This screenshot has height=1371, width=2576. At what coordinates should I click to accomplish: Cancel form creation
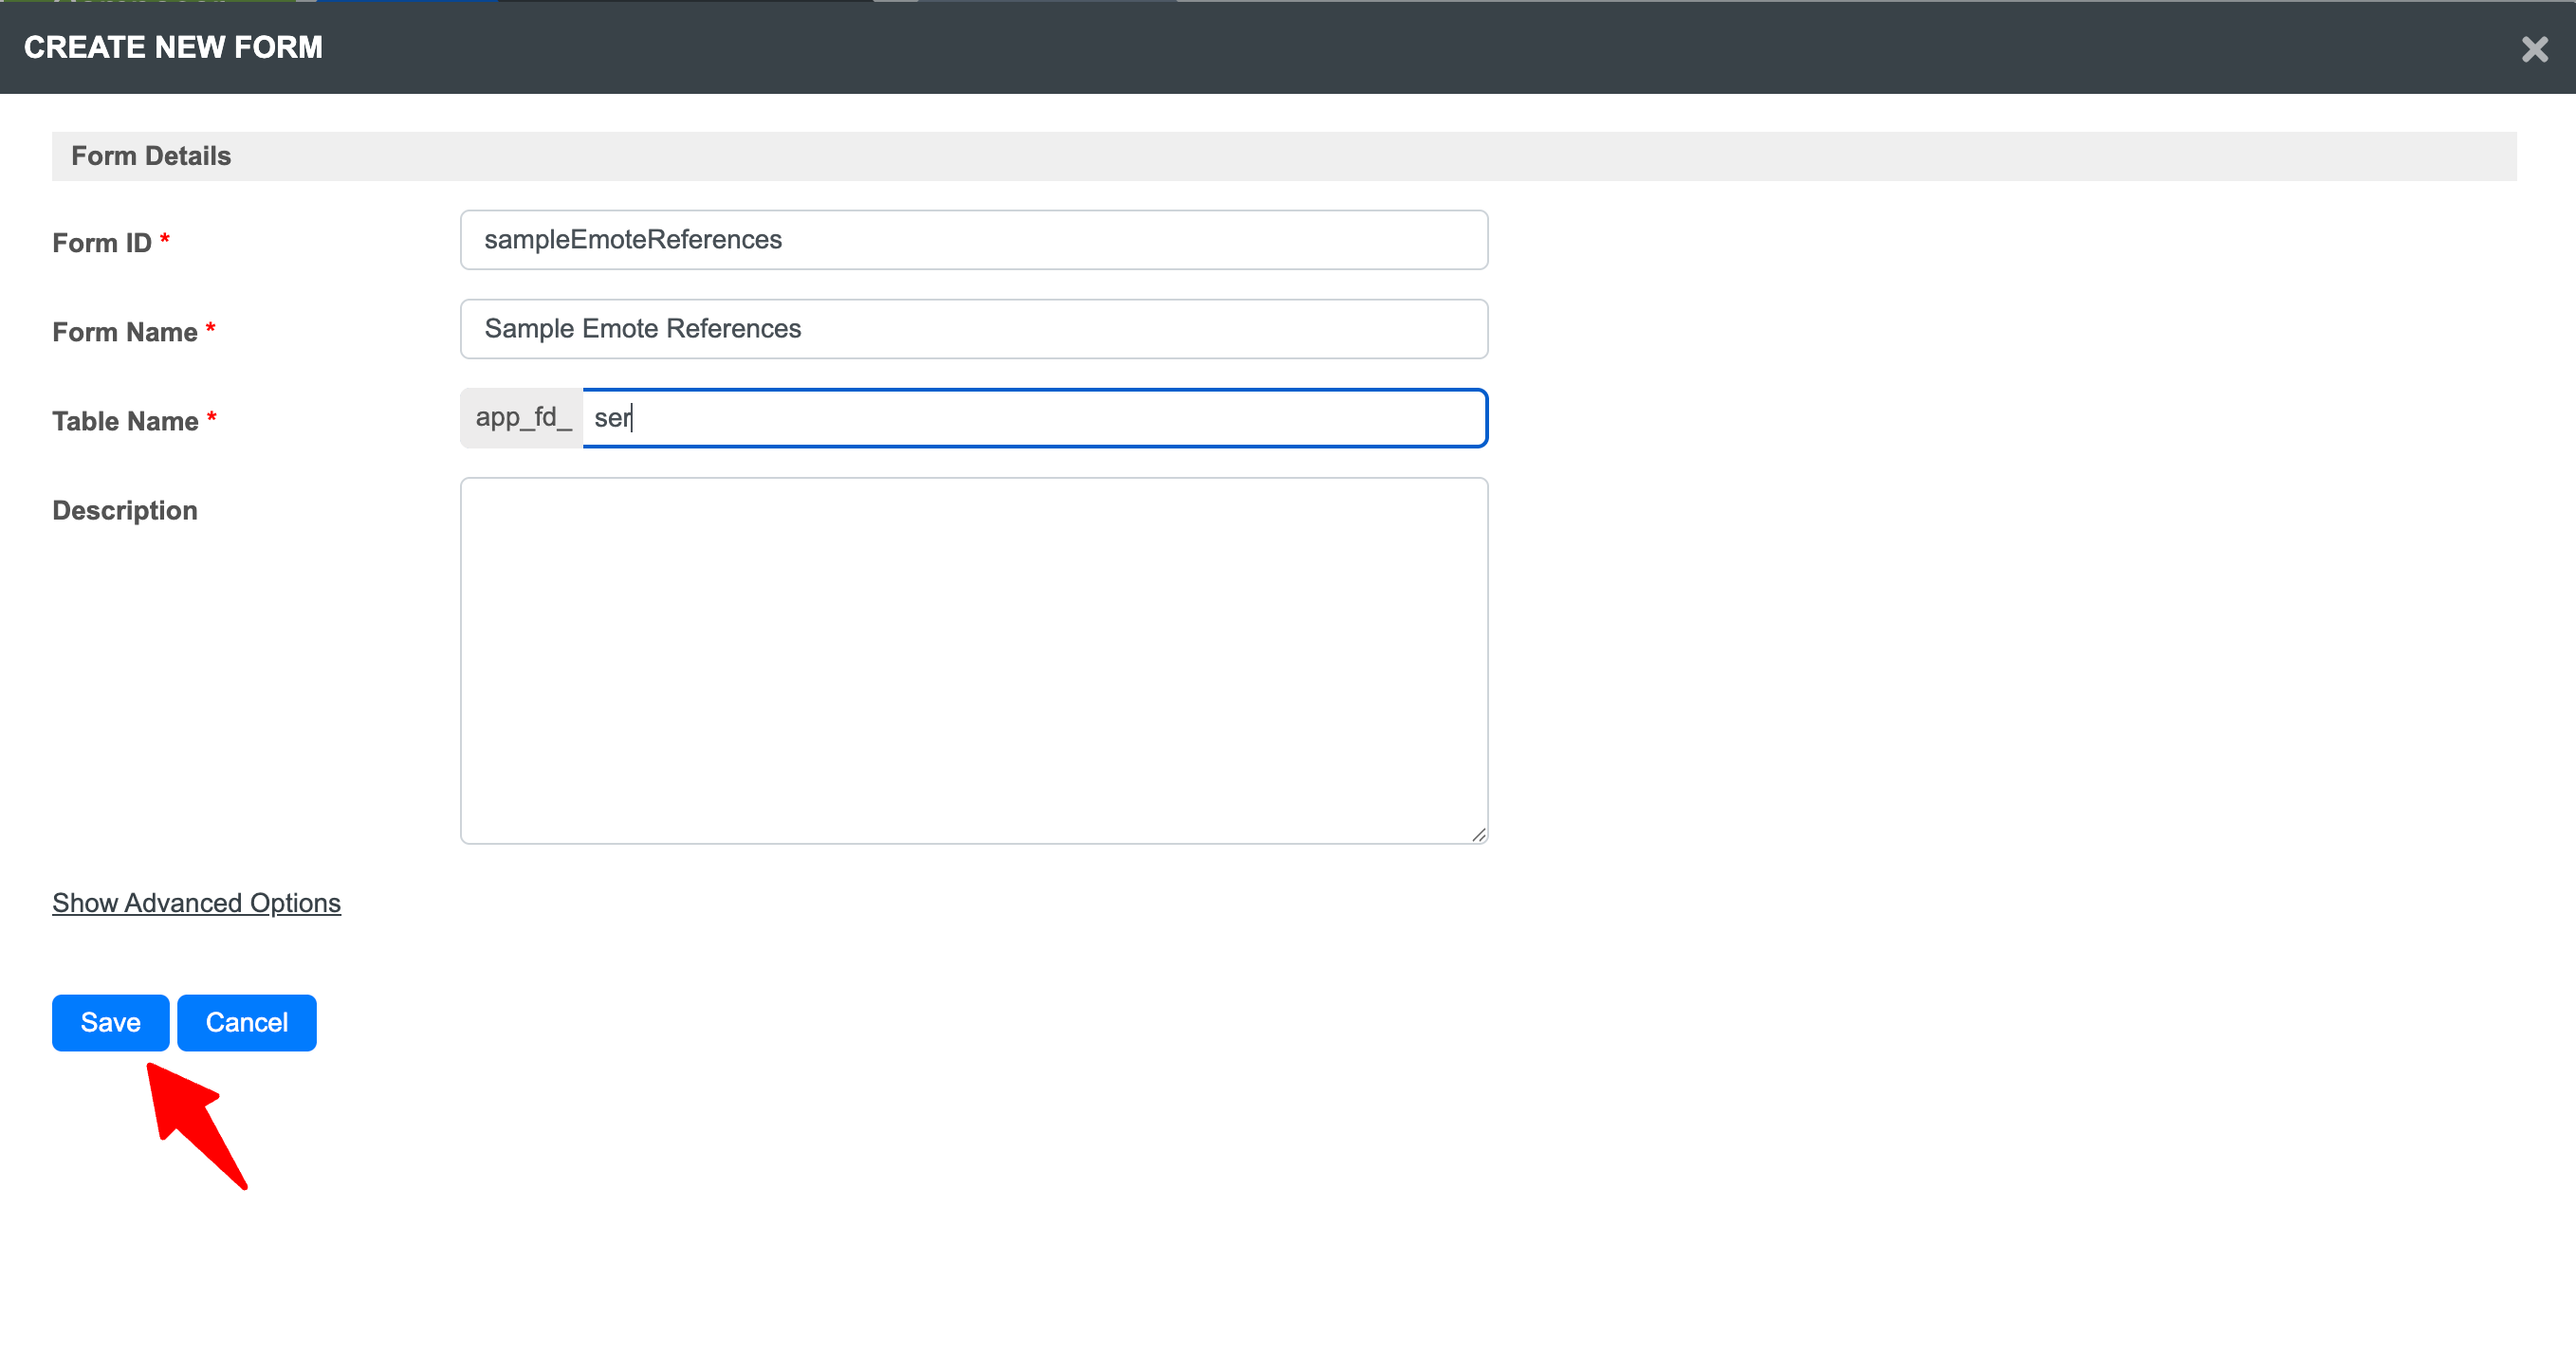pyautogui.click(x=246, y=1023)
